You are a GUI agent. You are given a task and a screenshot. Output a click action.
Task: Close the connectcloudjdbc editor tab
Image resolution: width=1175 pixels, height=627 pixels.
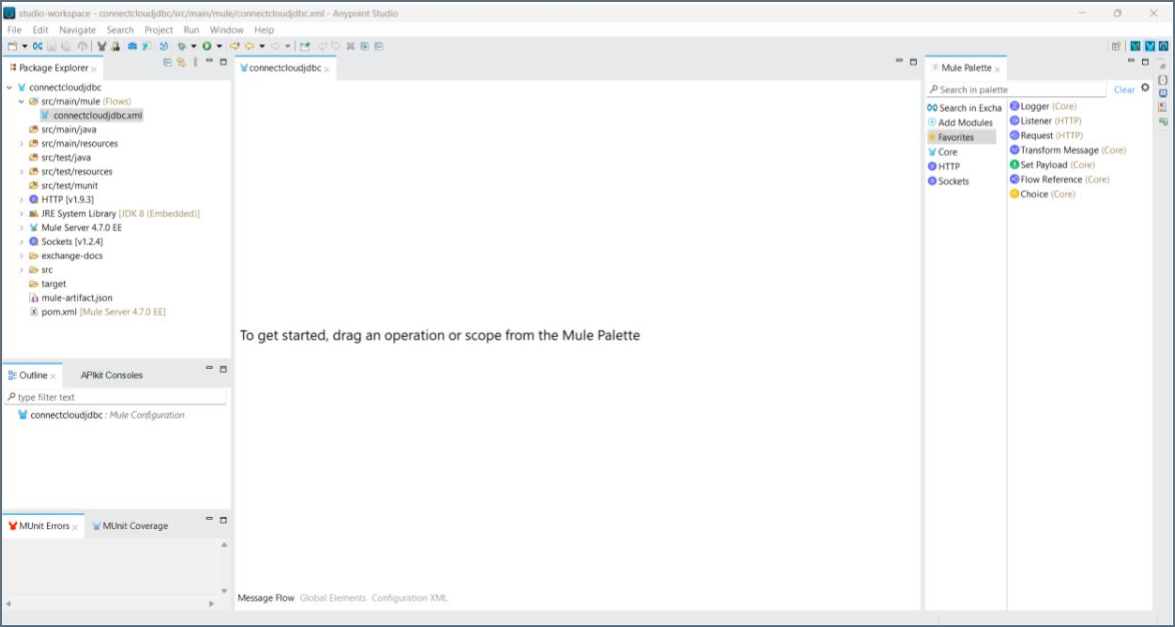[x=327, y=69]
